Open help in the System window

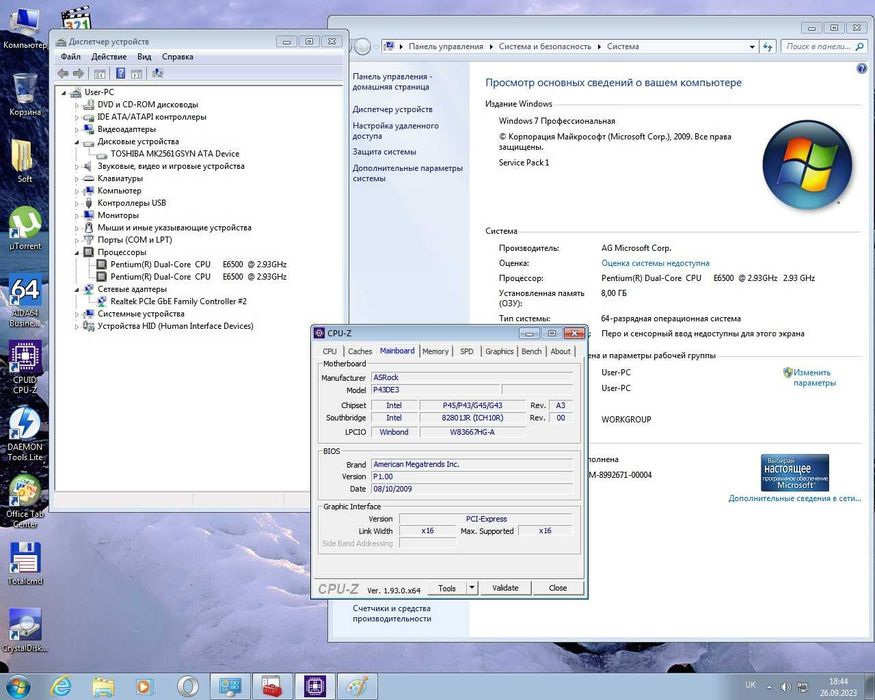pos(861,69)
